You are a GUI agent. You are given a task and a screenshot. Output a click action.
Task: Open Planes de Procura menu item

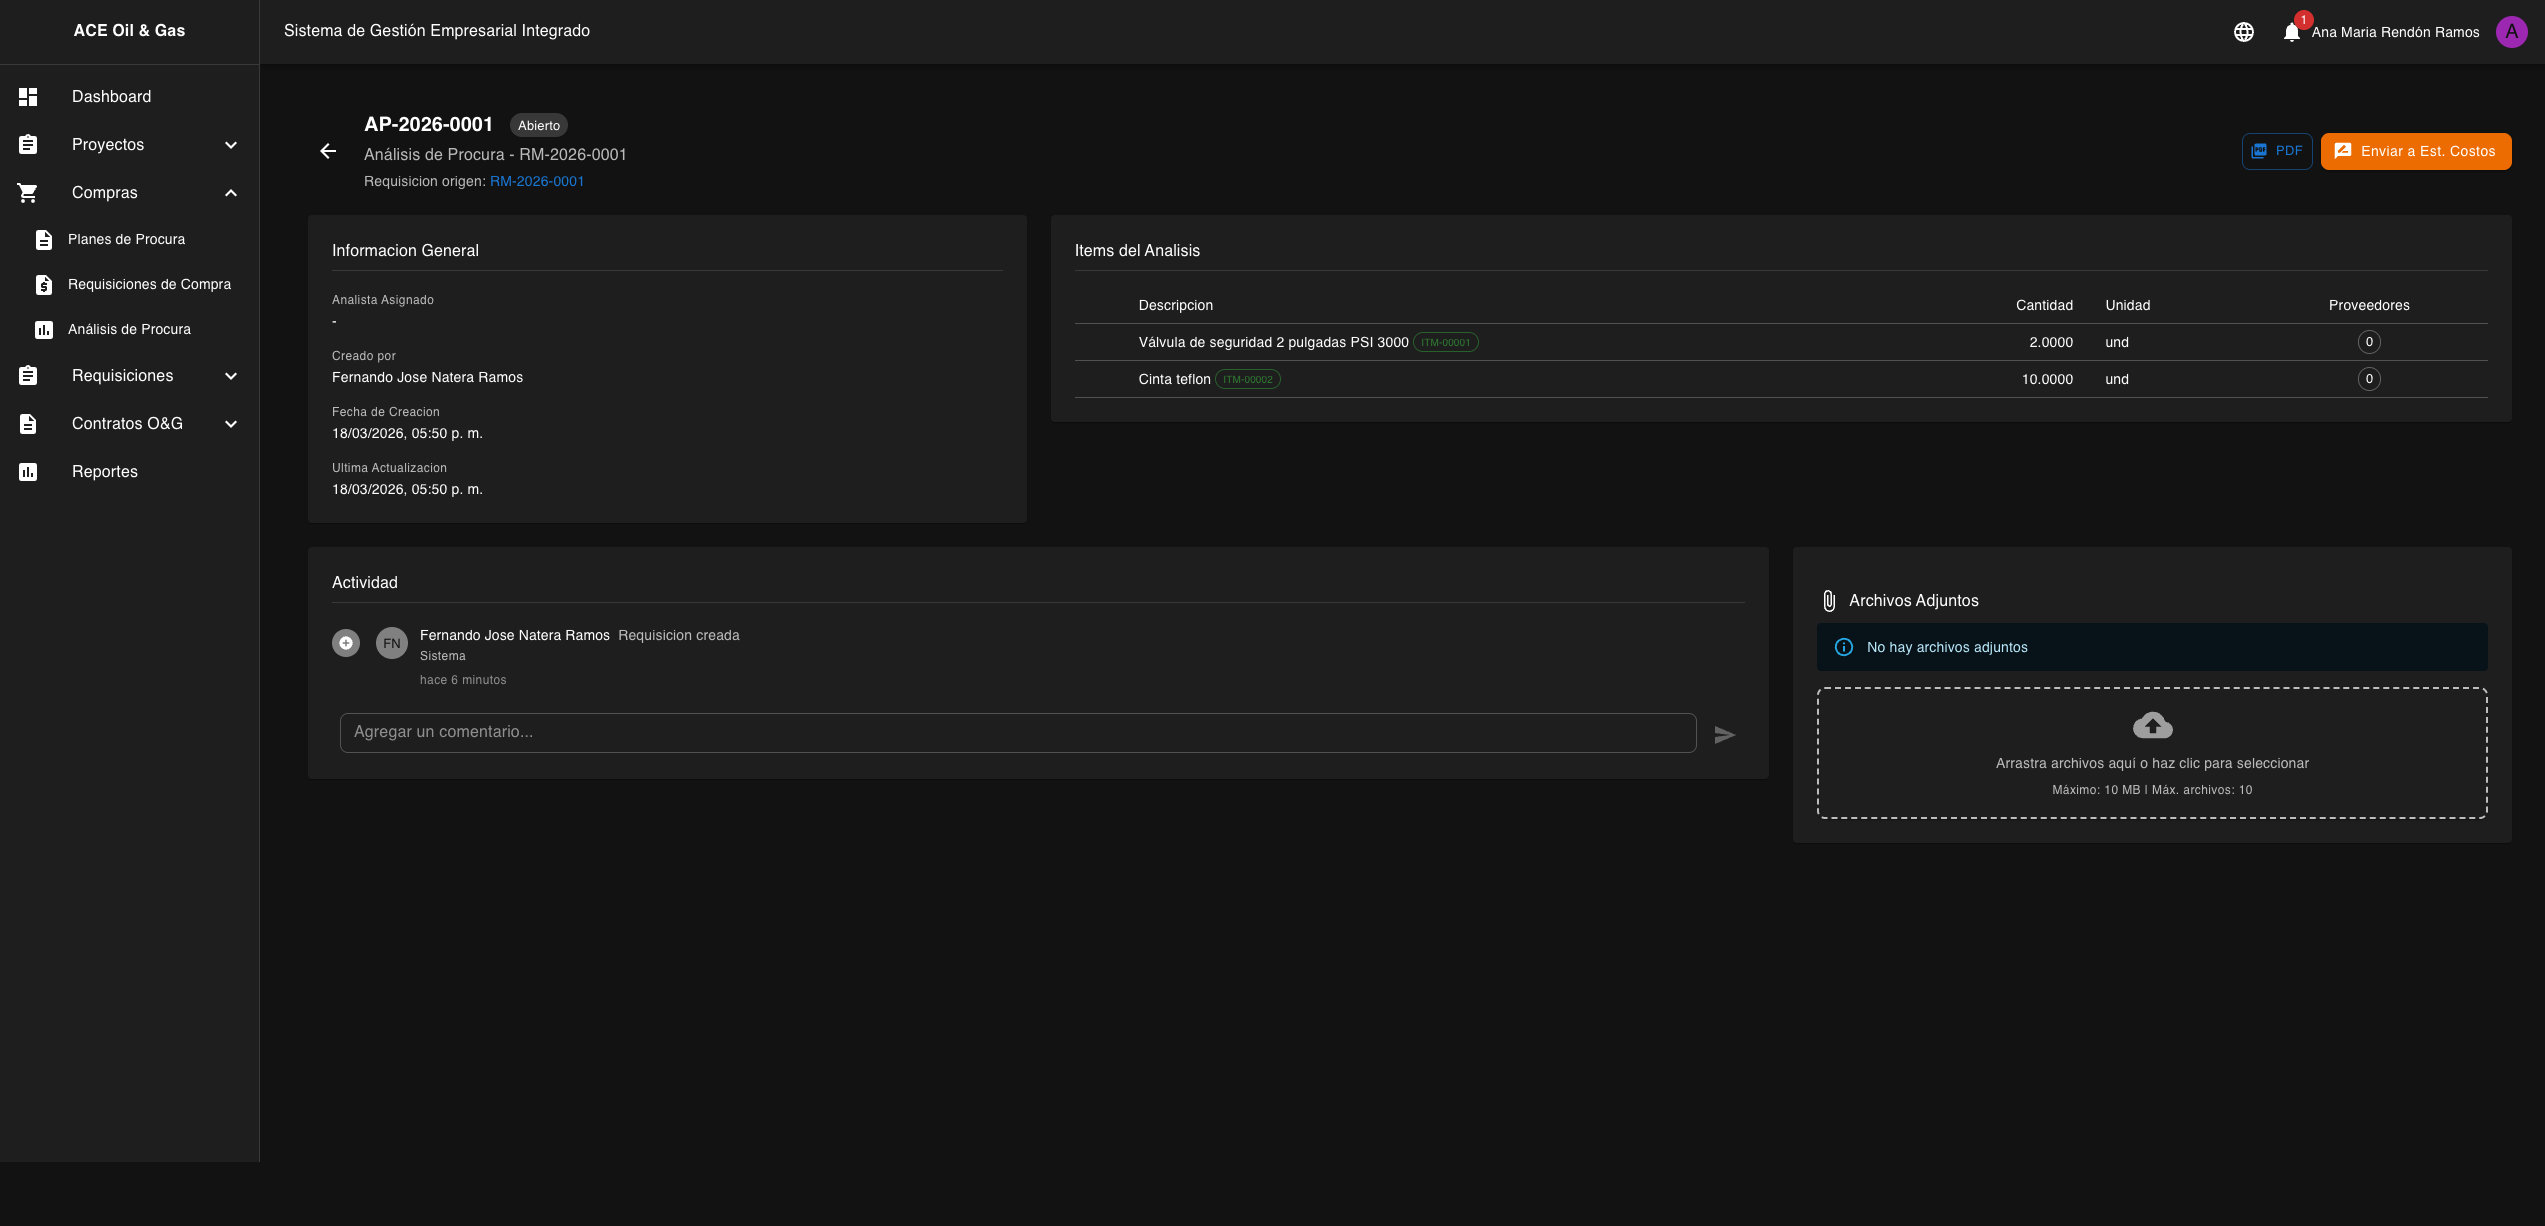coord(126,240)
